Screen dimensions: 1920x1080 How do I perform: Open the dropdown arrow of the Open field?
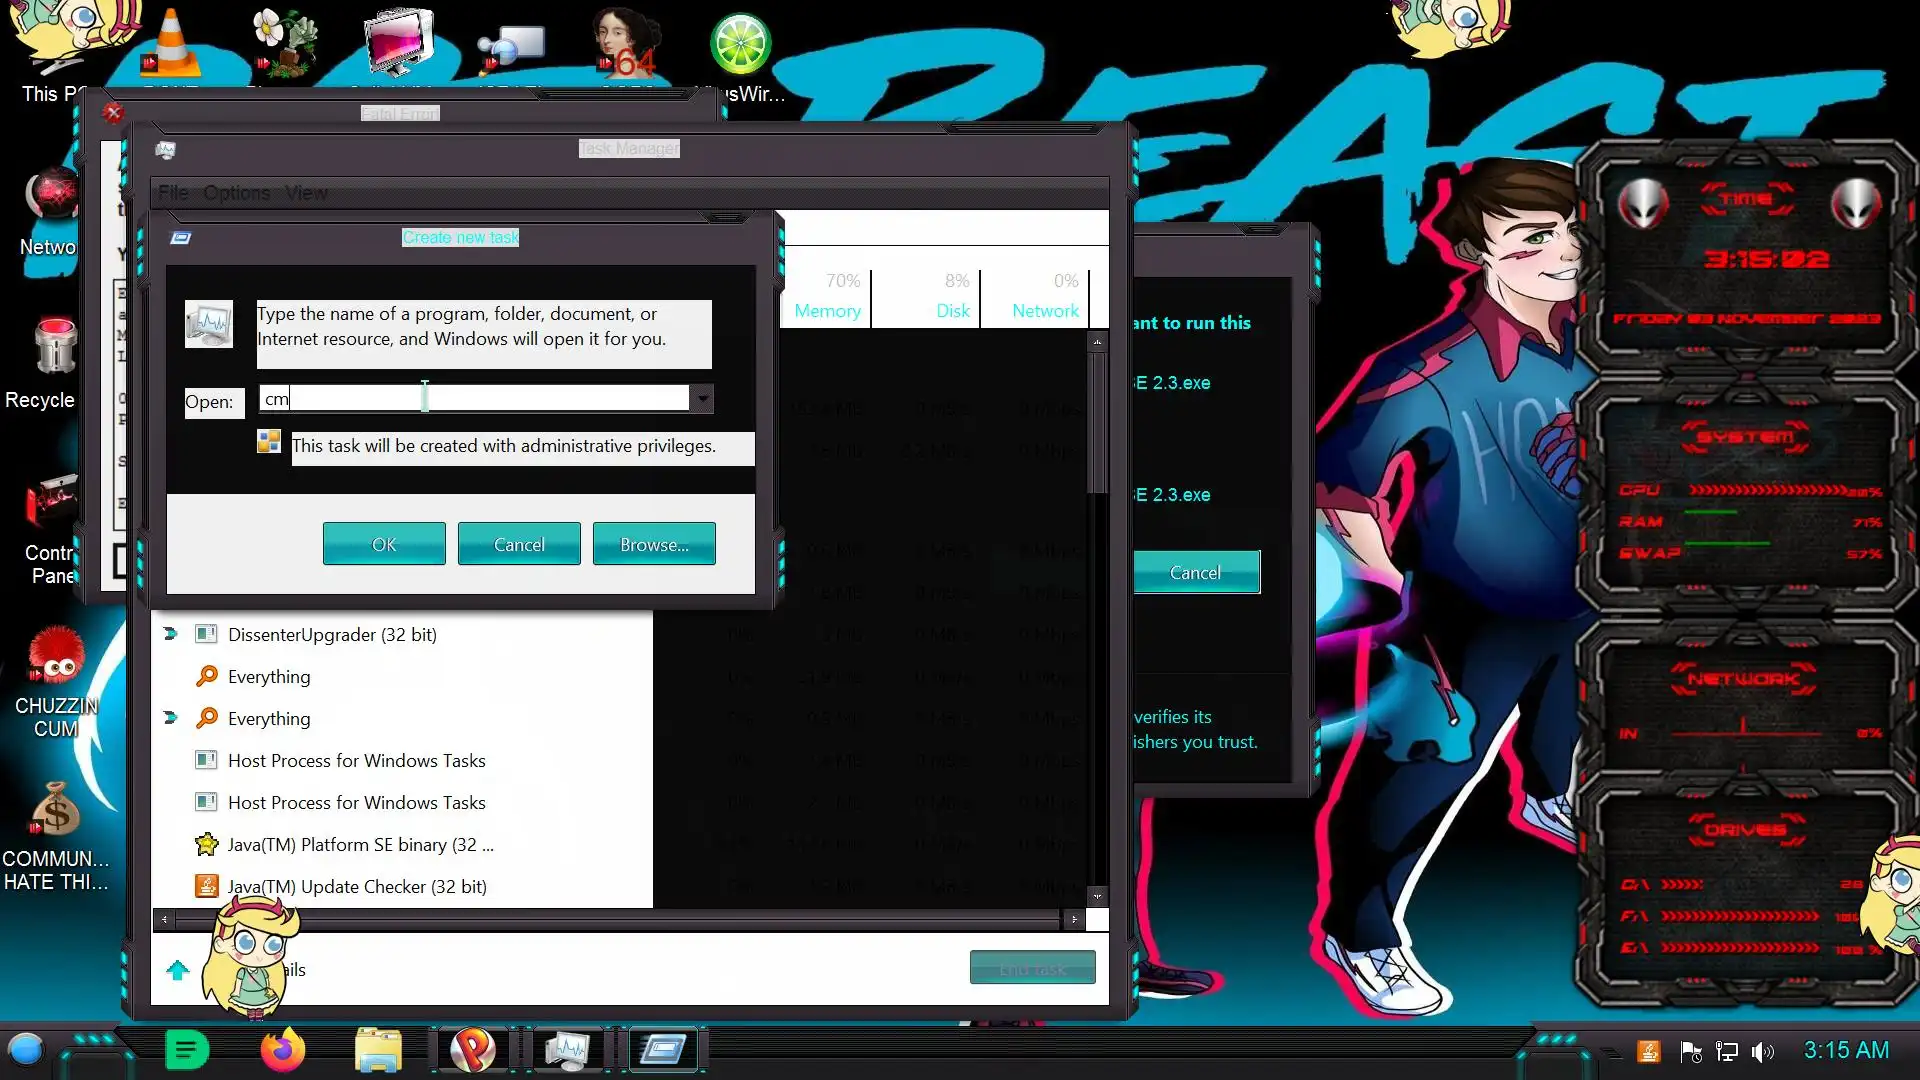coord(703,399)
